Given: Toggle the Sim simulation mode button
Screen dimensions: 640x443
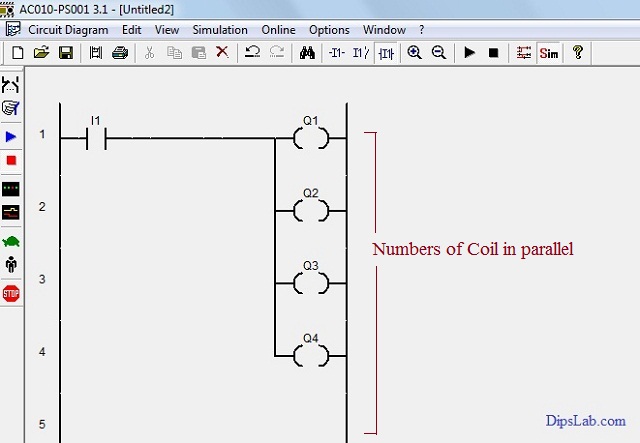Looking at the screenshot, I should (x=549, y=52).
